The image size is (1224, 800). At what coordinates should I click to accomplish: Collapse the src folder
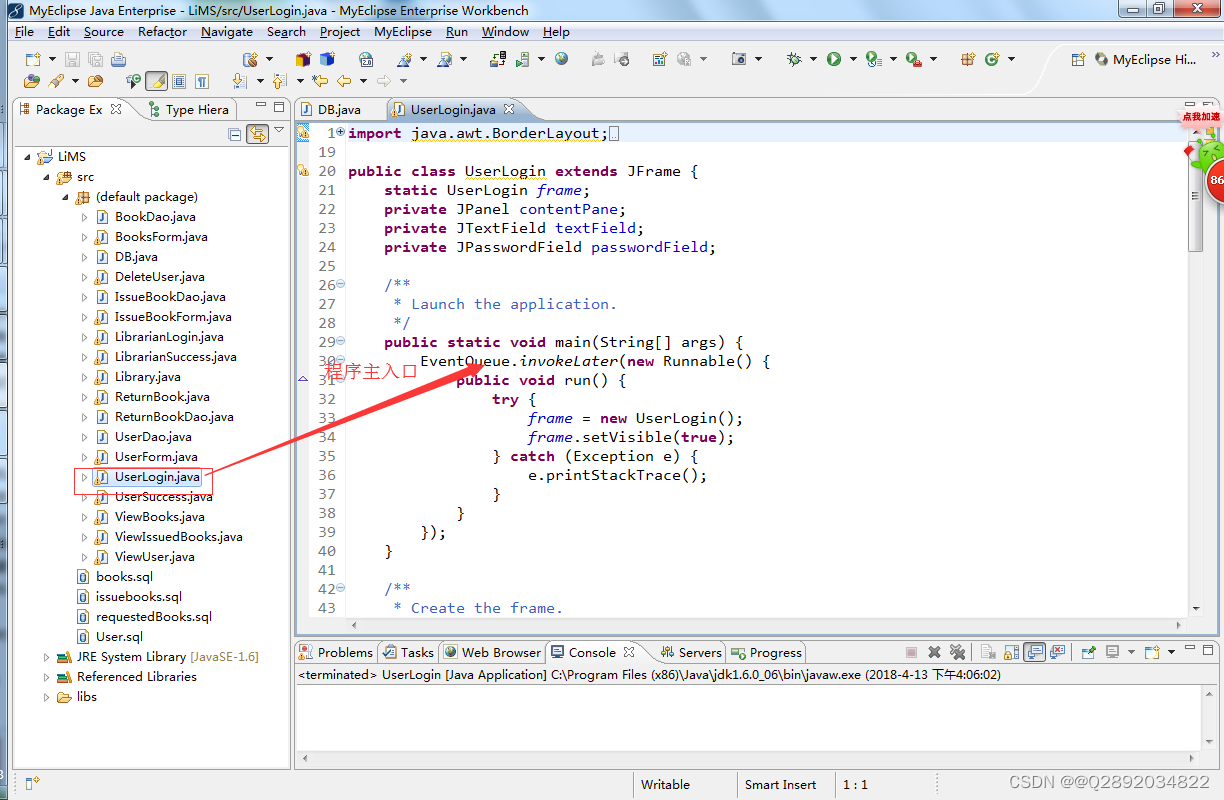coord(44,176)
